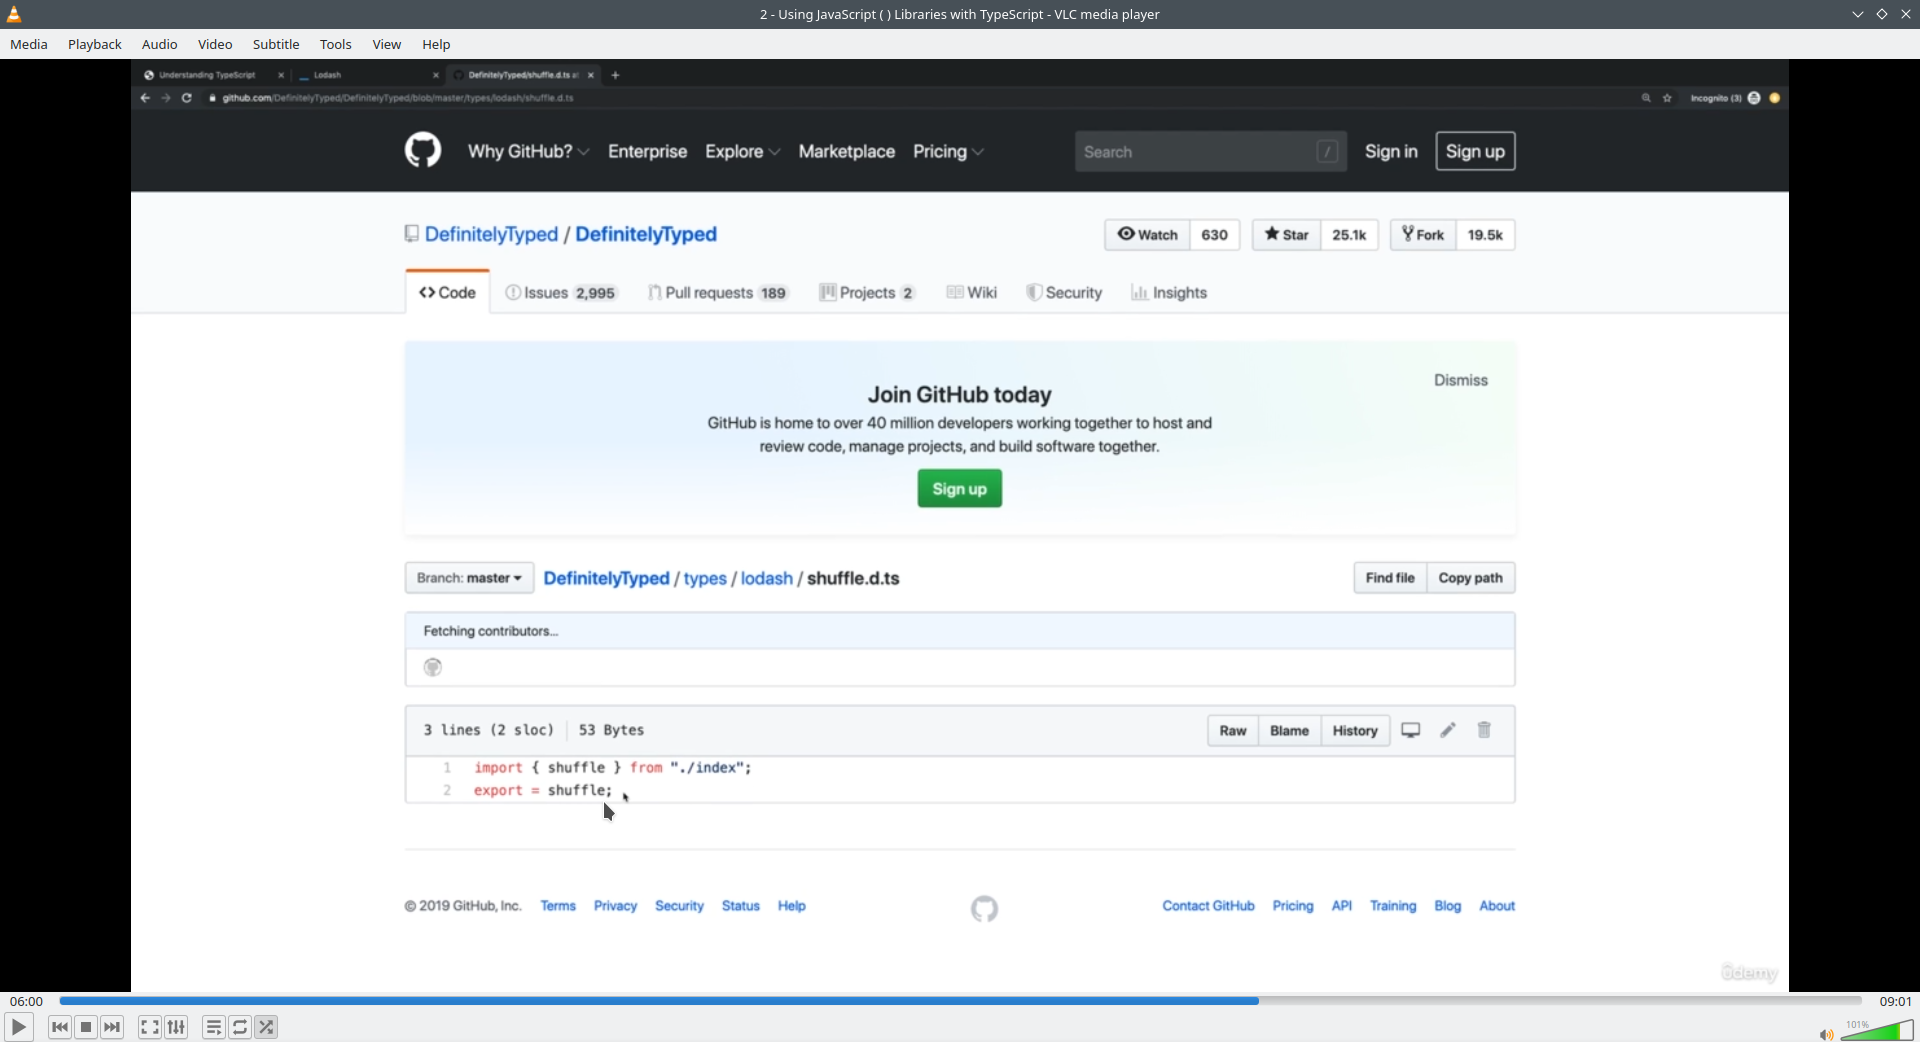Switch to the Insights tab
Viewport: 1920px width, 1042px height.
tap(1168, 292)
